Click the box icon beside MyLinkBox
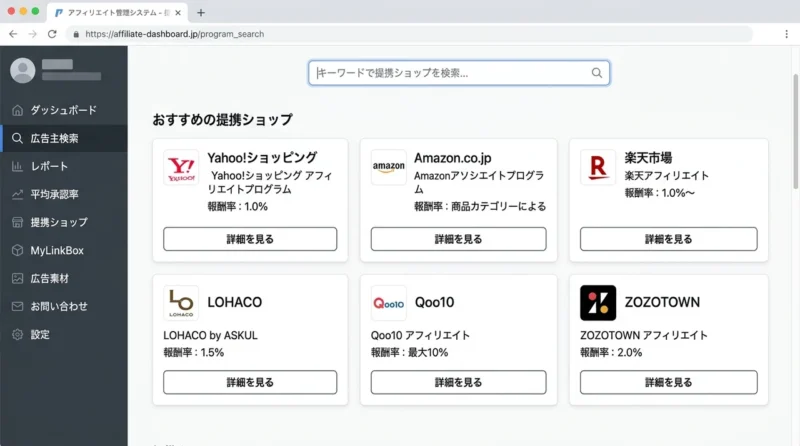This screenshot has width=800, height=446. (17, 251)
